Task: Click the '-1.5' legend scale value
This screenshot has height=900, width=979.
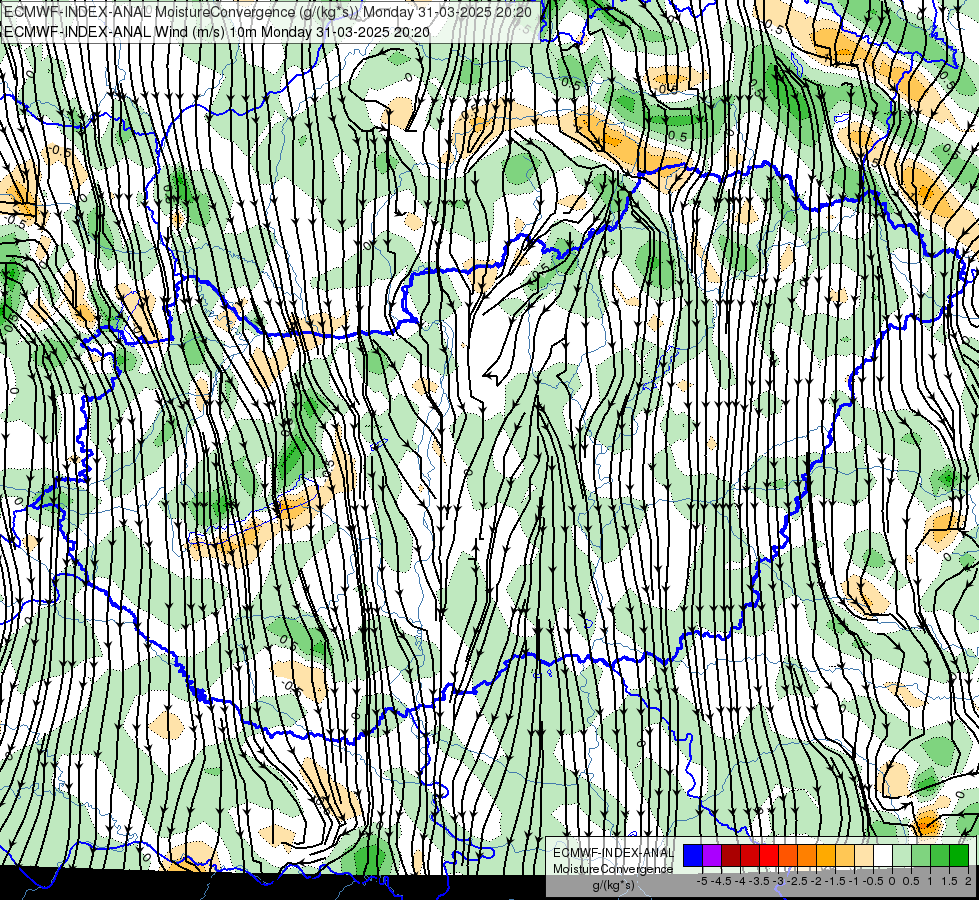Action: pos(836,881)
